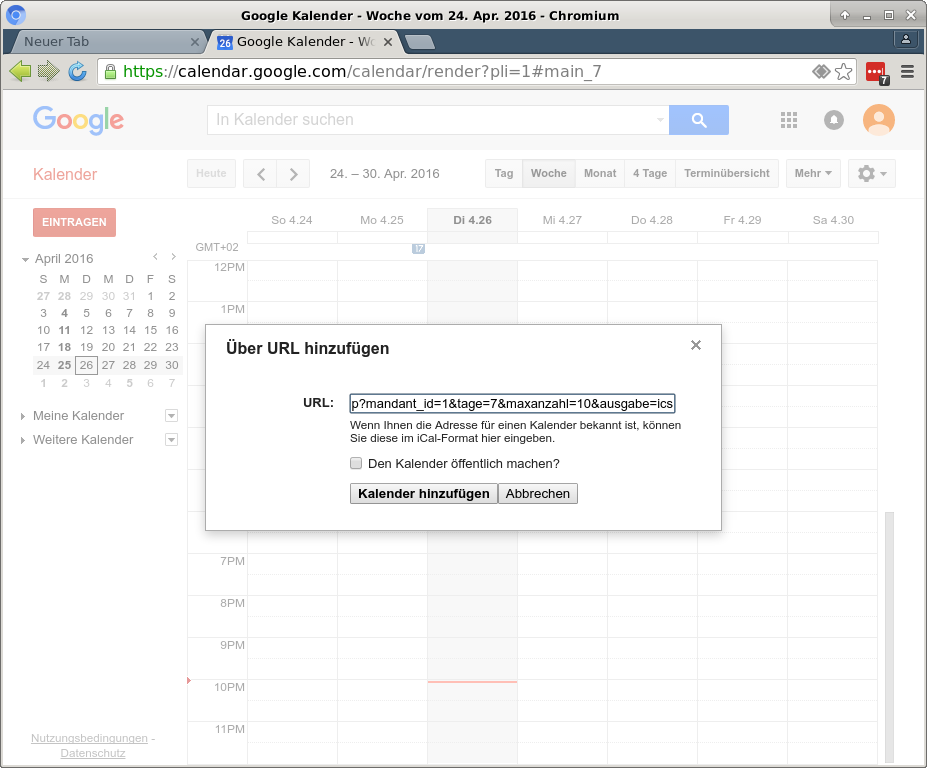This screenshot has height=768, width=927.
Task: Click the red extension icon with badge 7
Action: coord(877,72)
